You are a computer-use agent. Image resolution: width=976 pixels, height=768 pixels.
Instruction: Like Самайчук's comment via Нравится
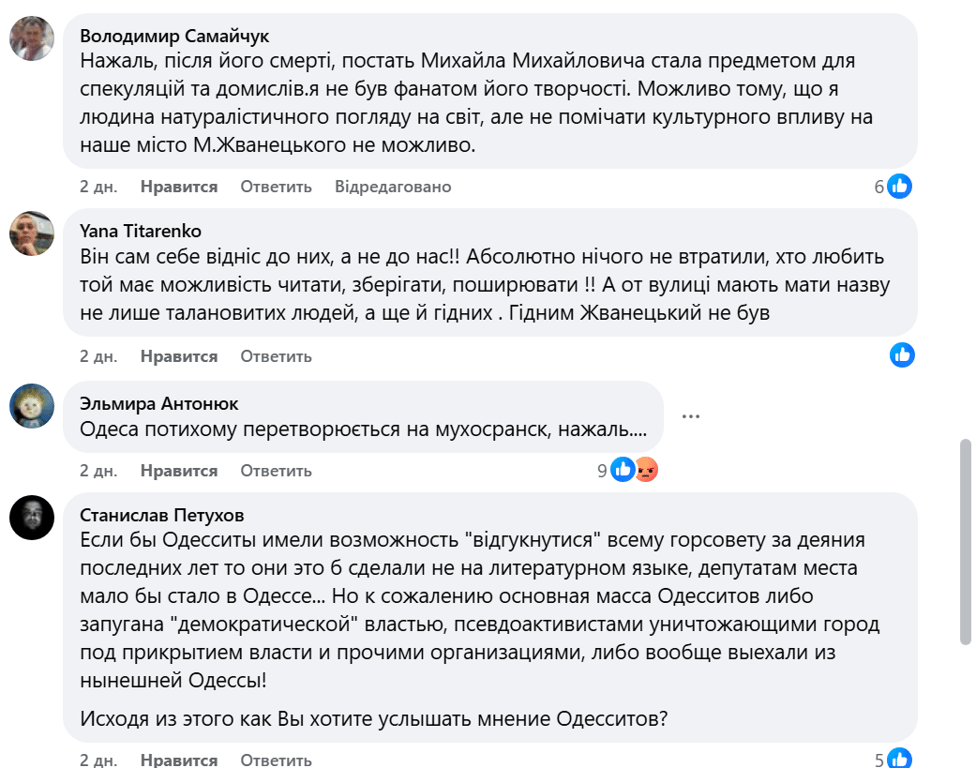[x=180, y=186]
